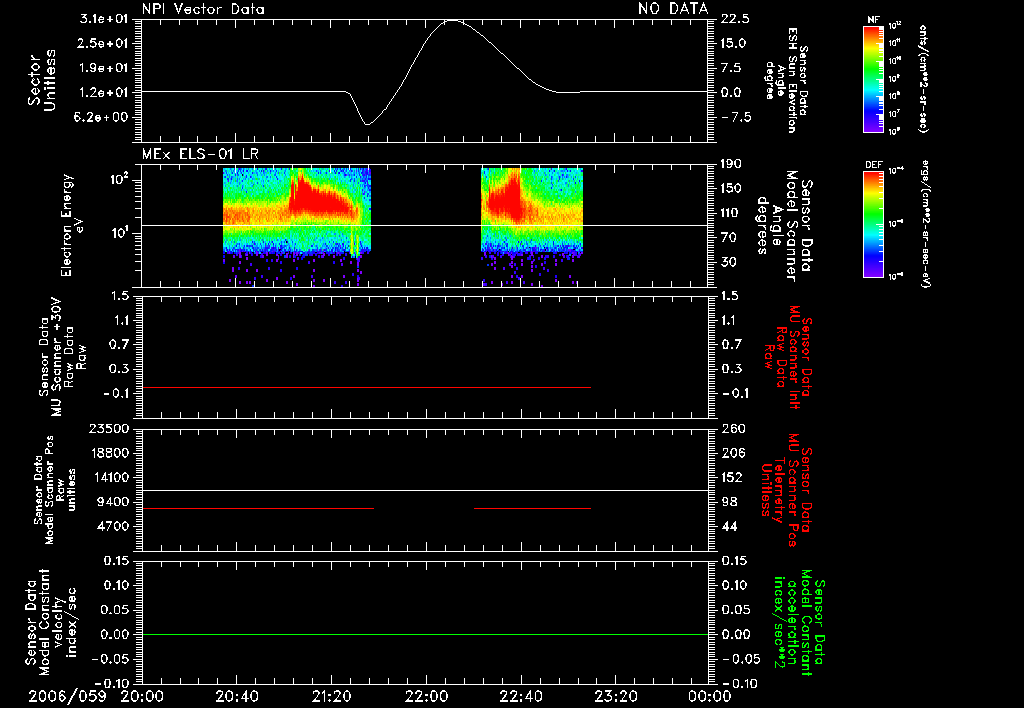Click the '22.5' elevation tick value
1024x708 pixels.
coord(735,18)
